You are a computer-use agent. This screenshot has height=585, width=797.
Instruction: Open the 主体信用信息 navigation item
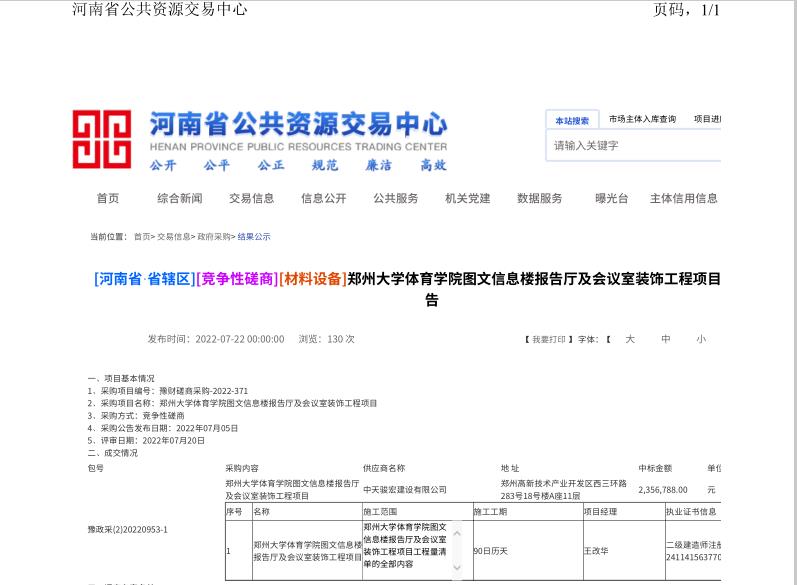tap(684, 198)
